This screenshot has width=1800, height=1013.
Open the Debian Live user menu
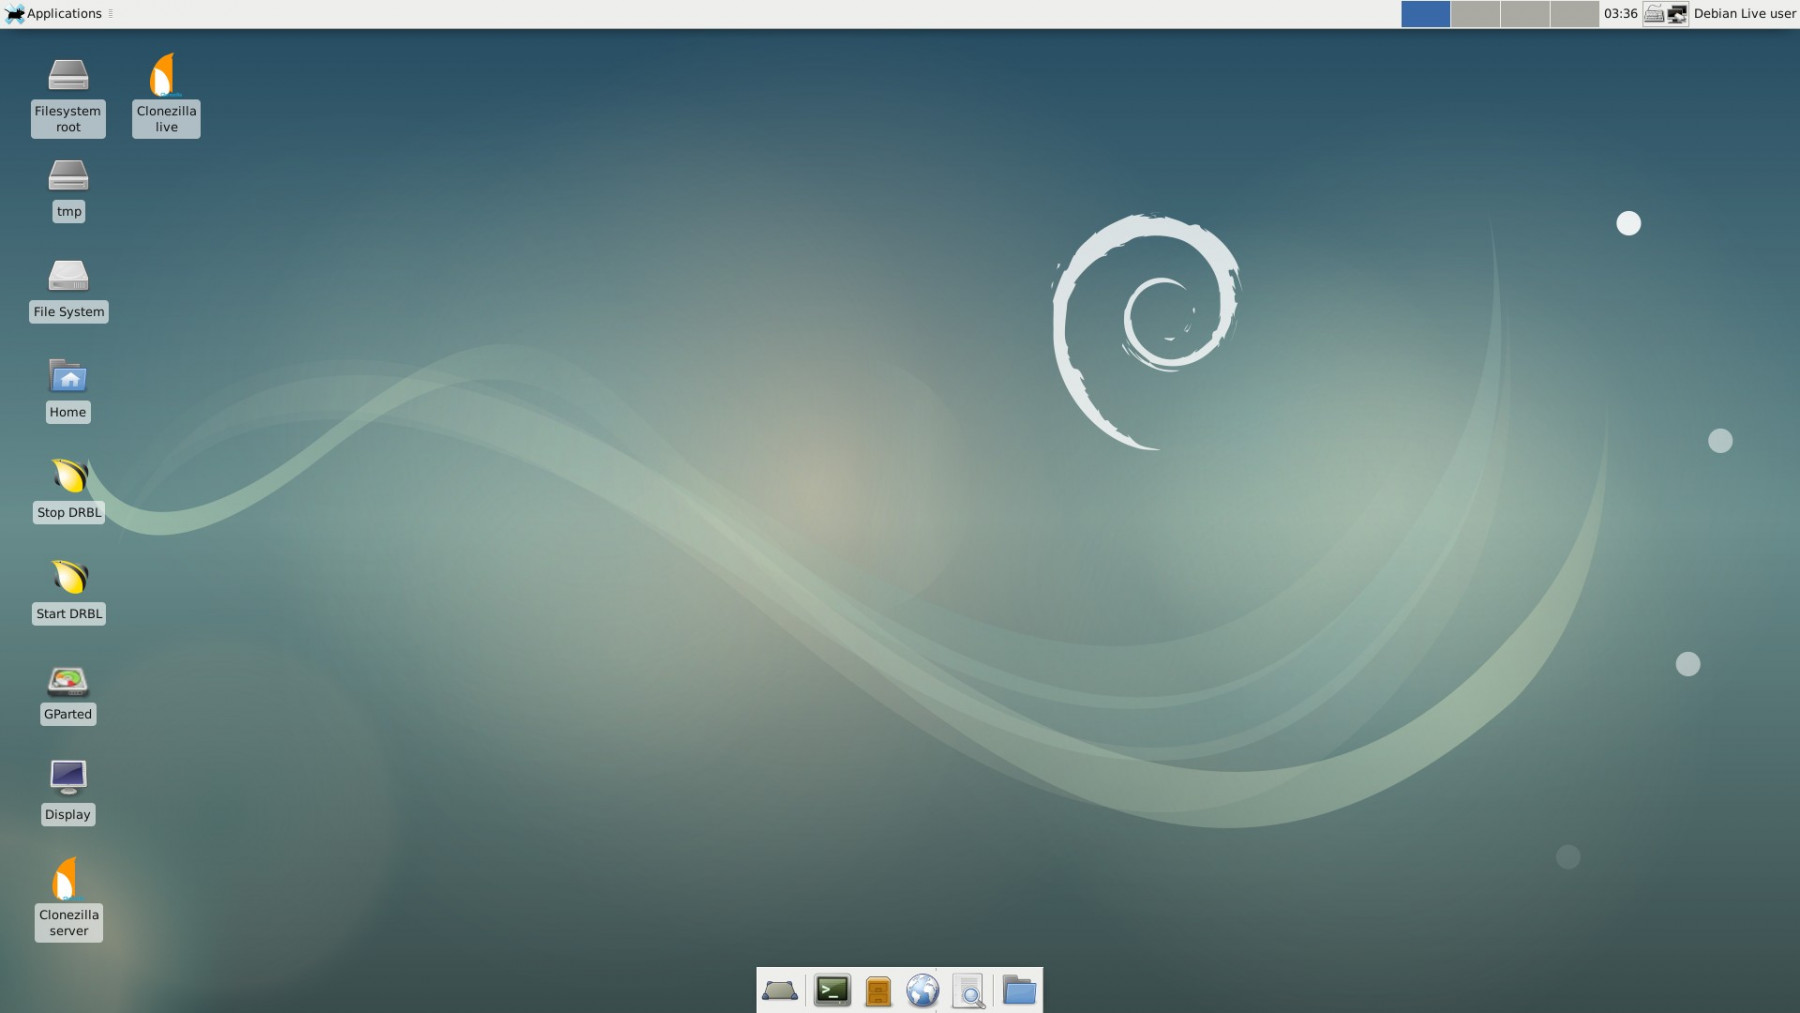[x=1744, y=14]
